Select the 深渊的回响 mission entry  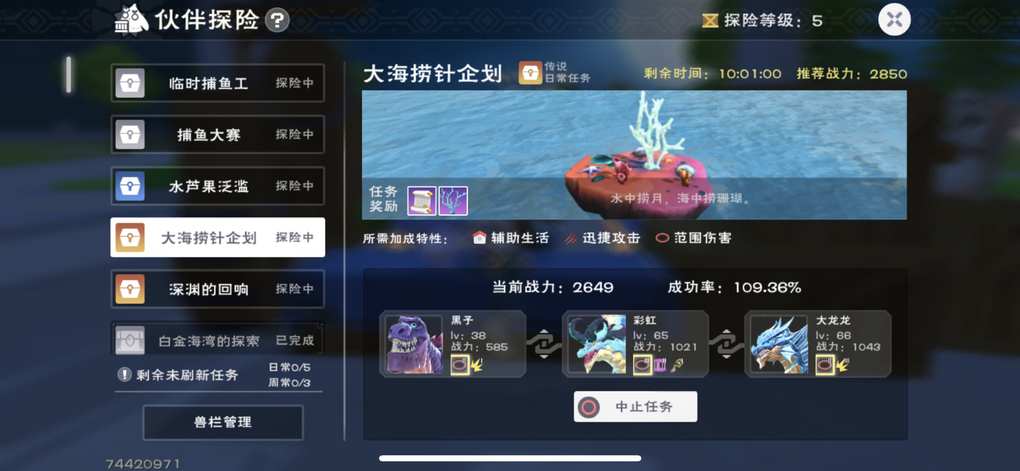[x=217, y=289]
